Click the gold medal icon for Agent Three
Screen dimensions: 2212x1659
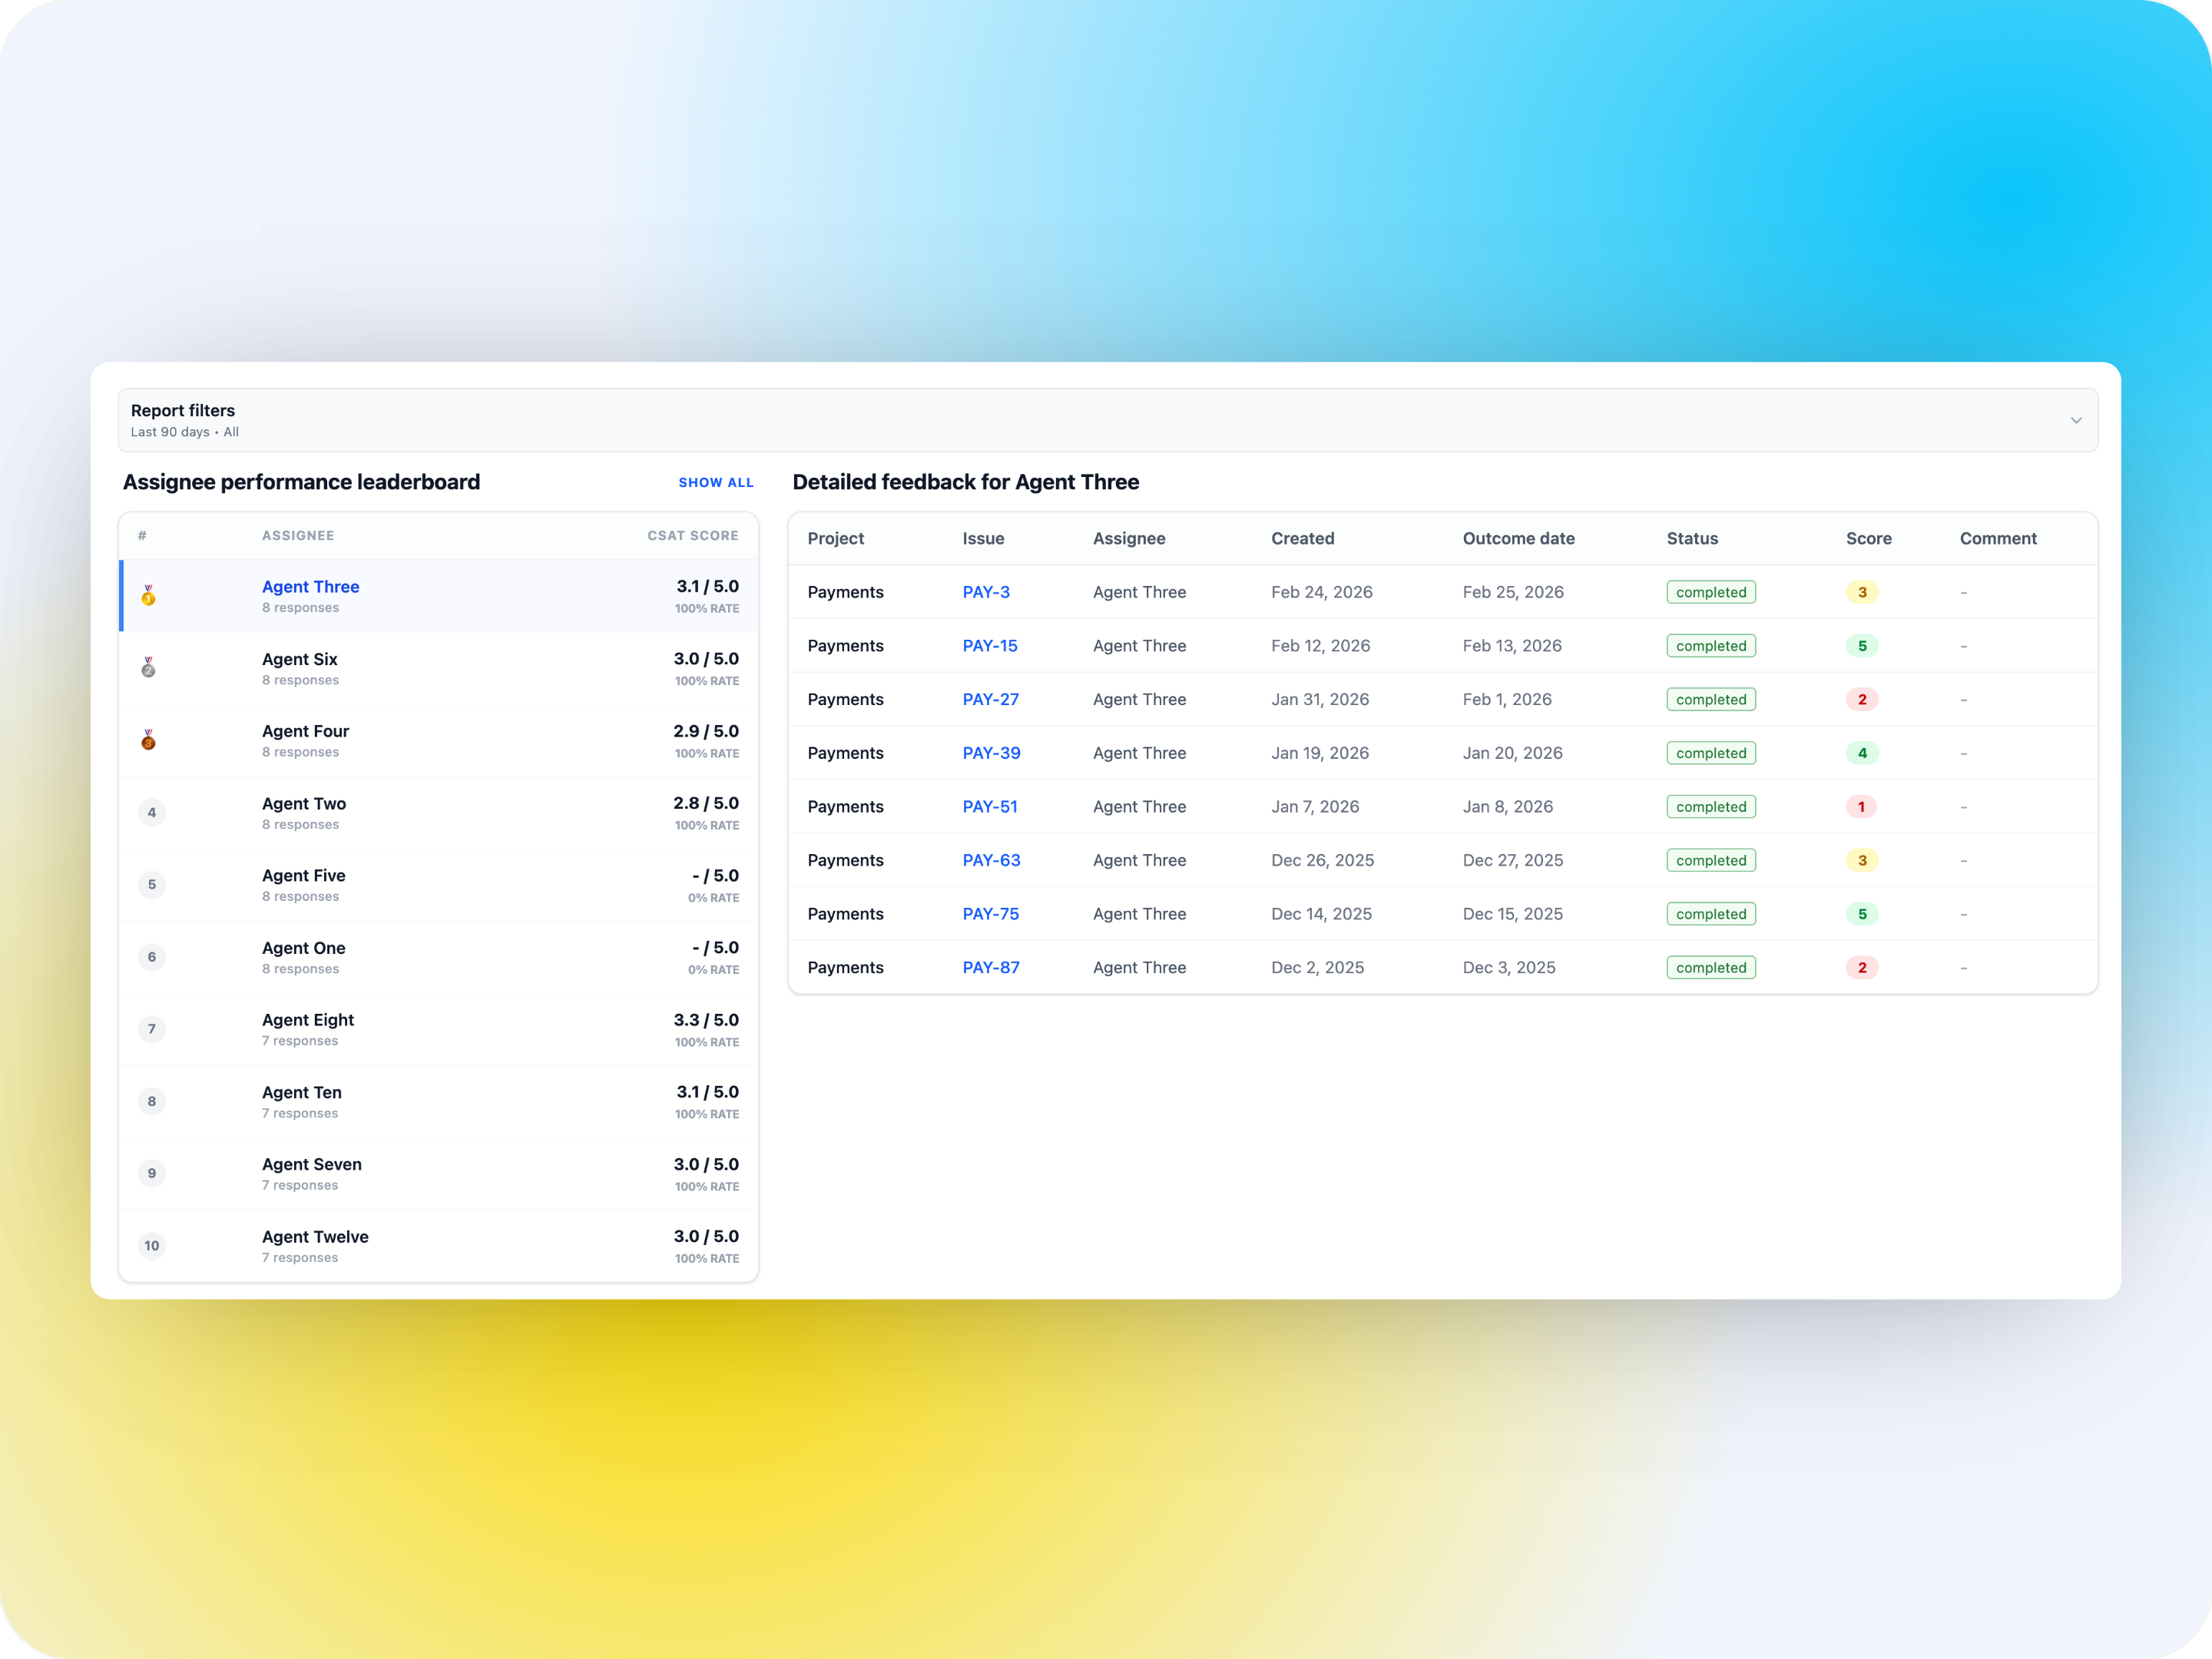tap(148, 596)
